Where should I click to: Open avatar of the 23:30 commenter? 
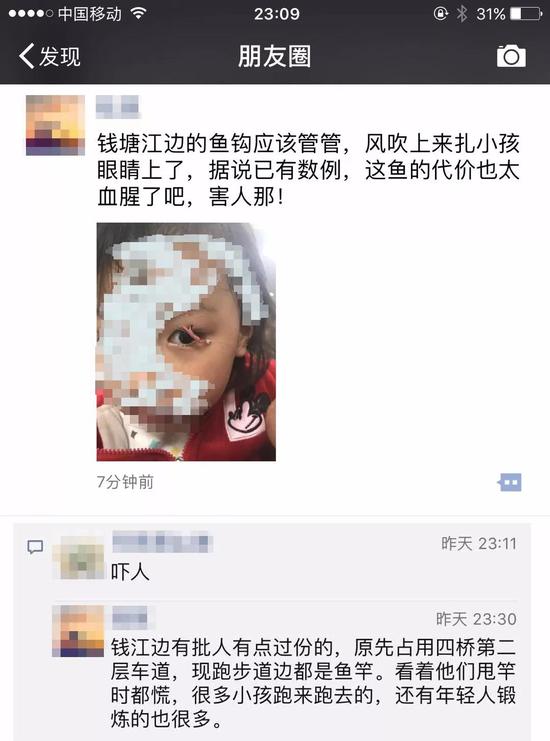click(78, 631)
